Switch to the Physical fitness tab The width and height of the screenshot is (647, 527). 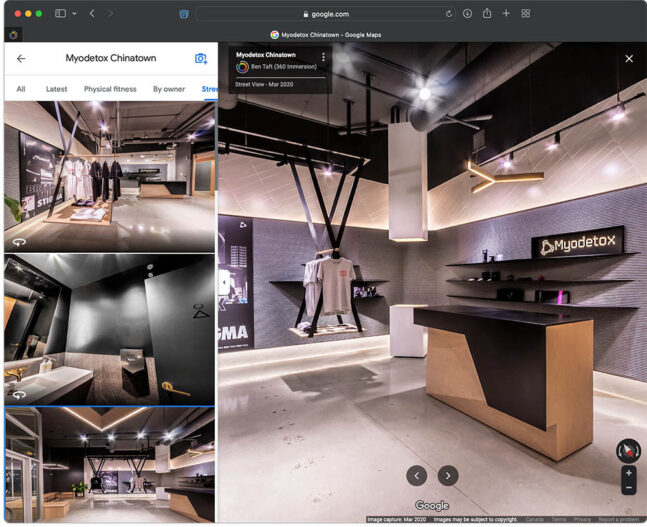pos(110,89)
